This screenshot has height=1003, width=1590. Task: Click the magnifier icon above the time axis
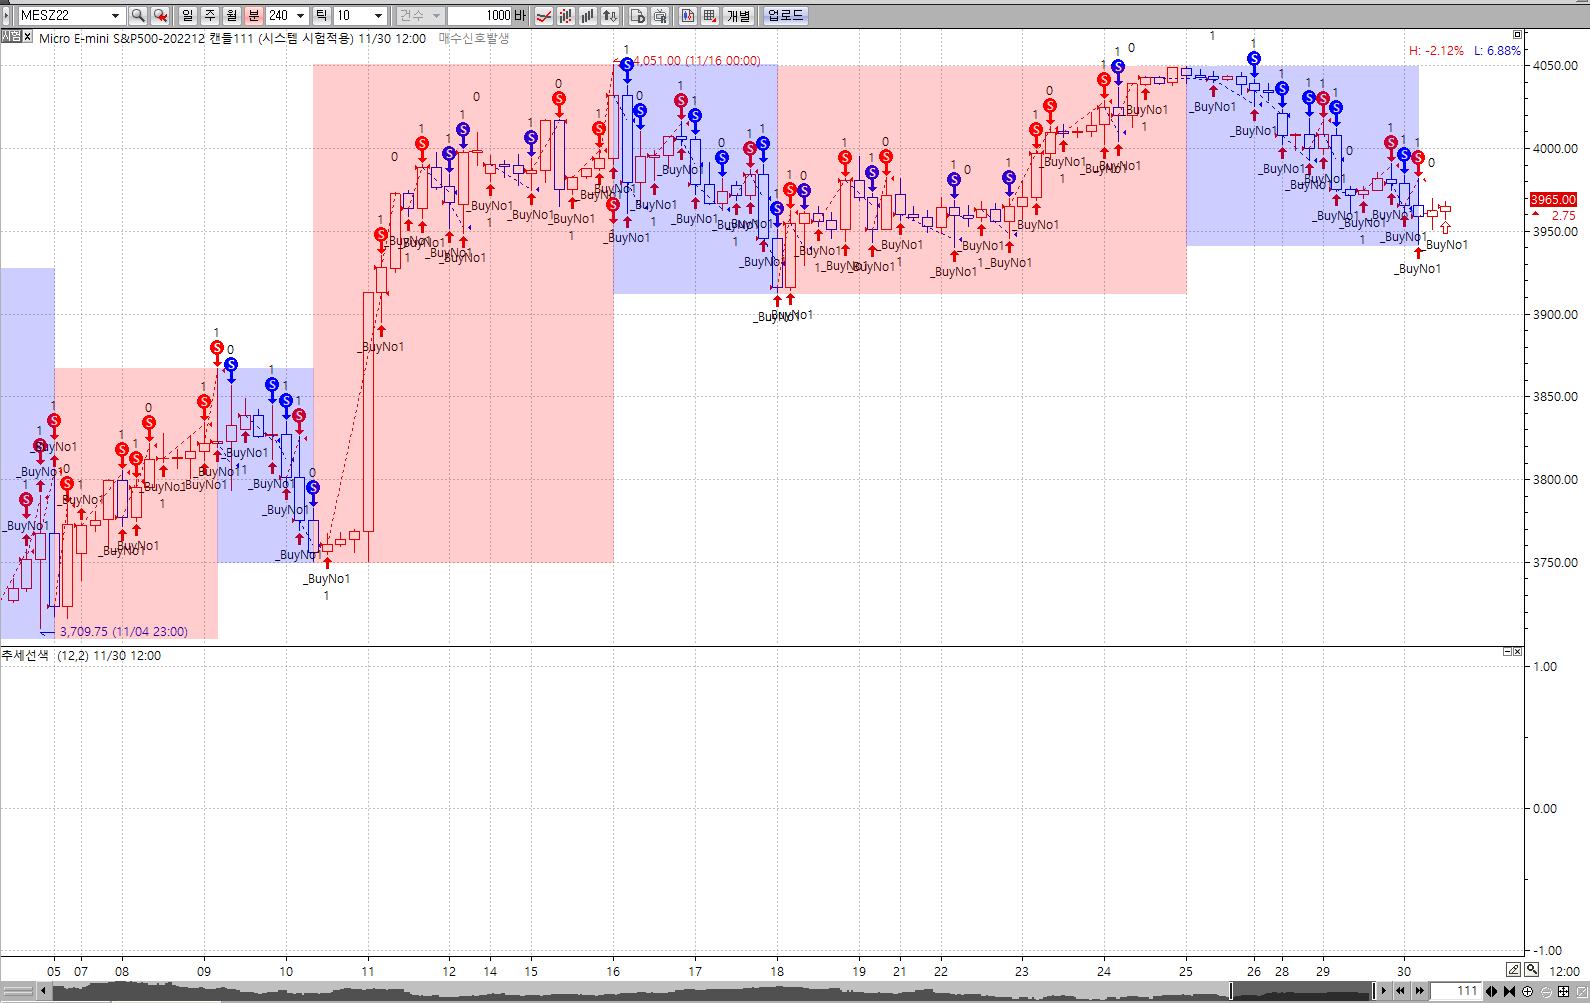tap(1531, 969)
